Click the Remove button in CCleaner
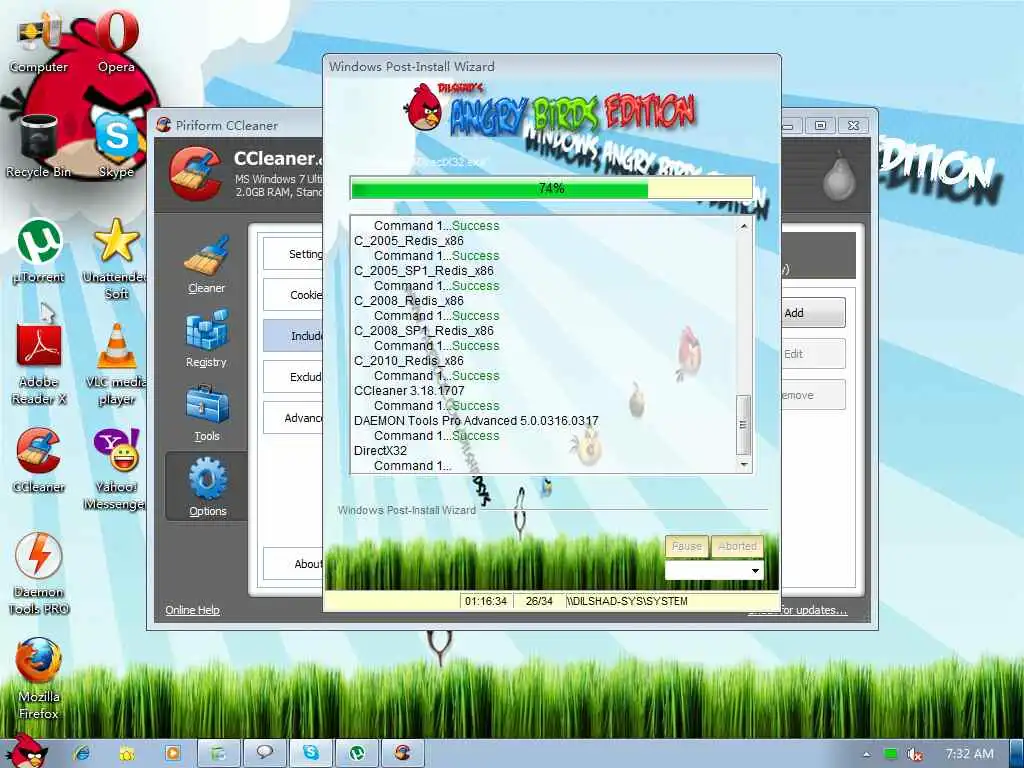The image size is (1024, 768). point(813,395)
